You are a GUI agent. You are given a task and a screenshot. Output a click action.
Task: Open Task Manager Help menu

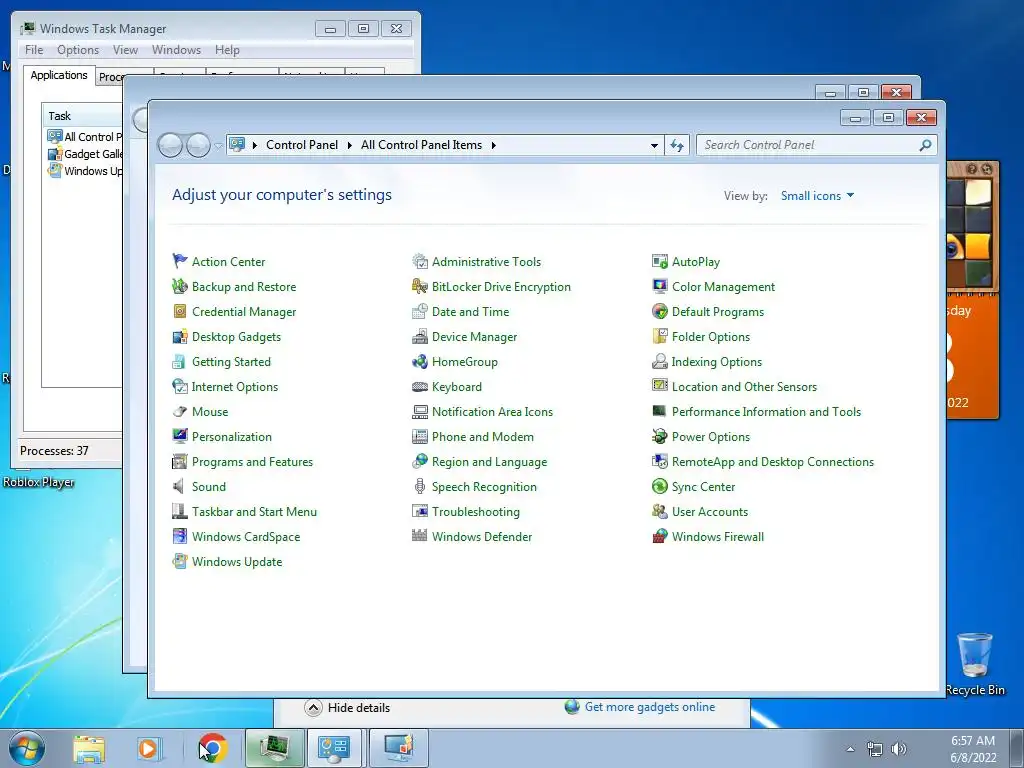pyautogui.click(x=227, y=50)
